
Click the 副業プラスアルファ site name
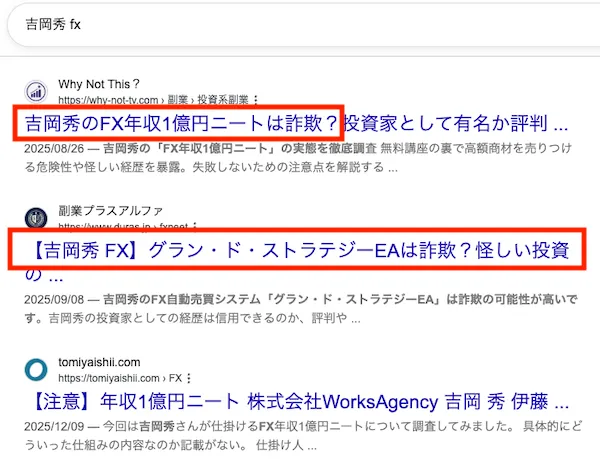(111, 210)
